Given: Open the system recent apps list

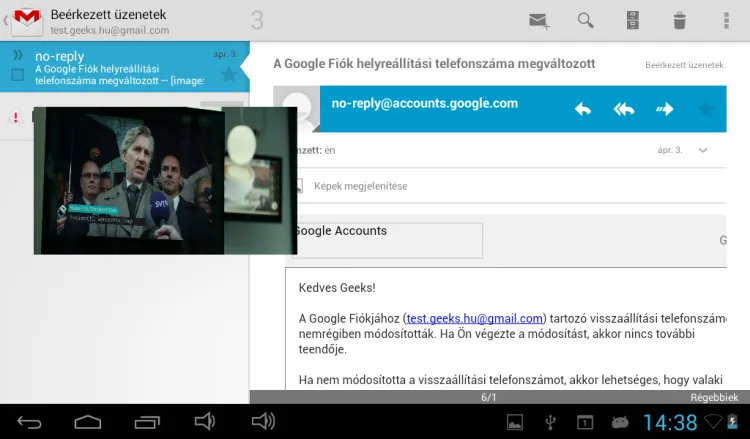Looking at the screenshot, I should [147, 422].
